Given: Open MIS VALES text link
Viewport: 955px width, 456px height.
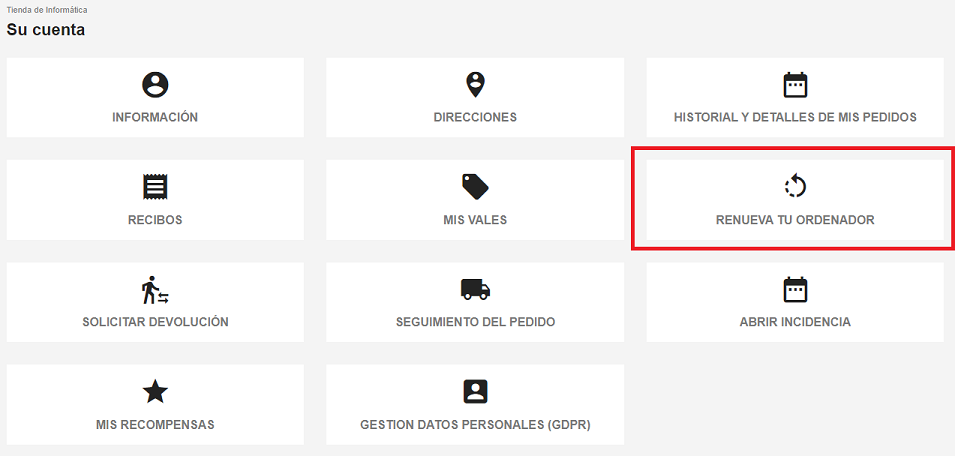Looking at the screenshot, I should tap(475, 220).
